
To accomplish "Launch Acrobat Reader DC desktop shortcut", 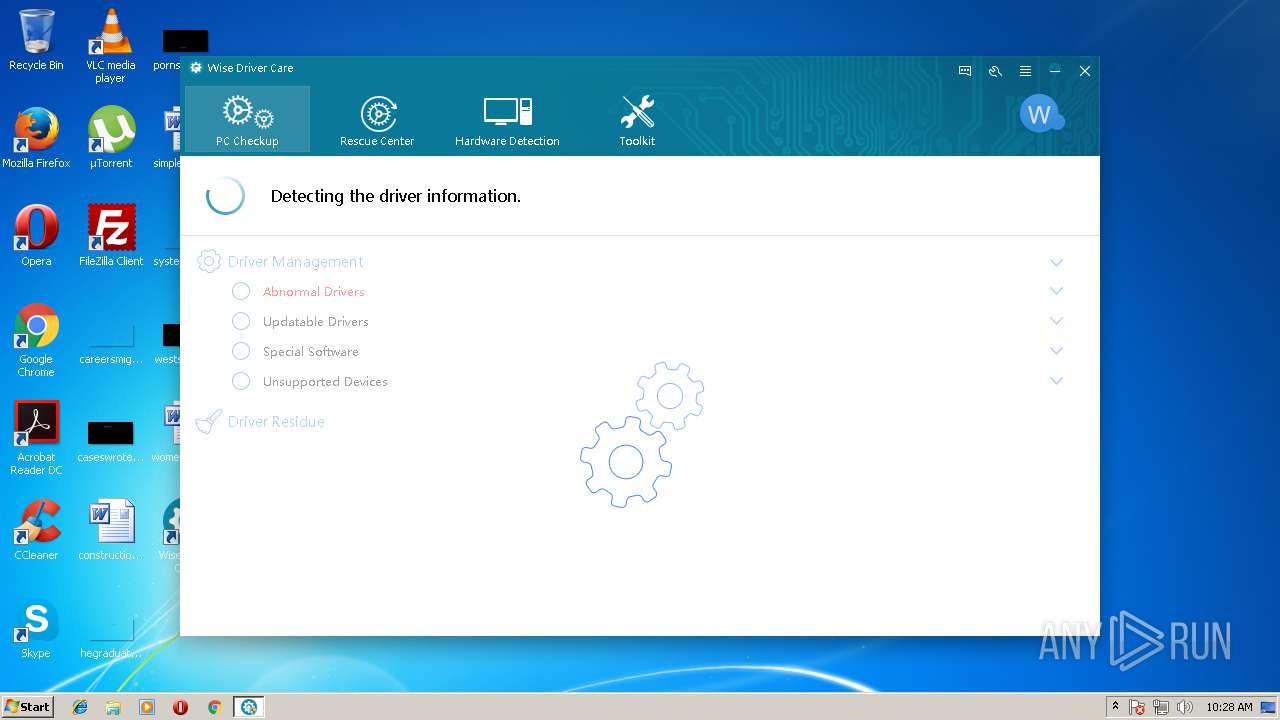I will pyautogui.click(x=36, y=438).
